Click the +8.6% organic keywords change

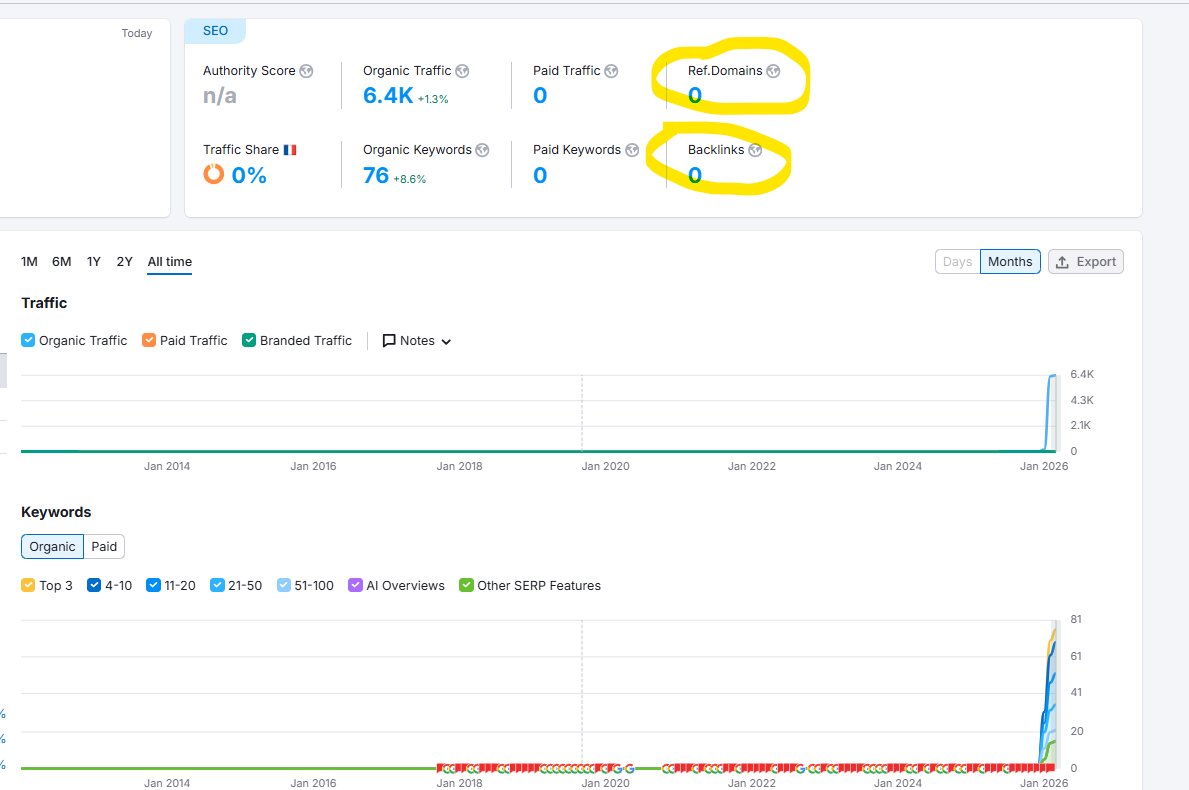(409, 179)
